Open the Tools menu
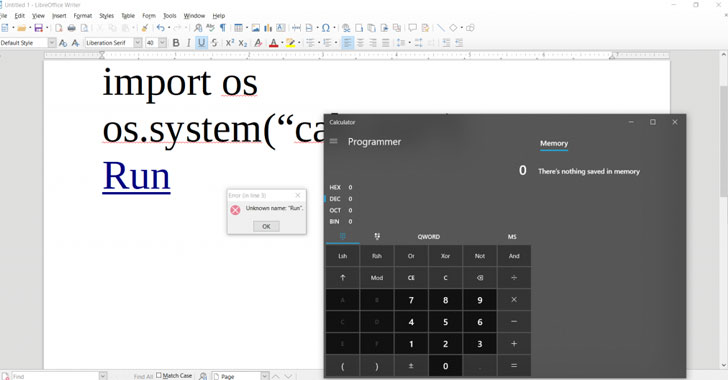 tap(169, 16)
